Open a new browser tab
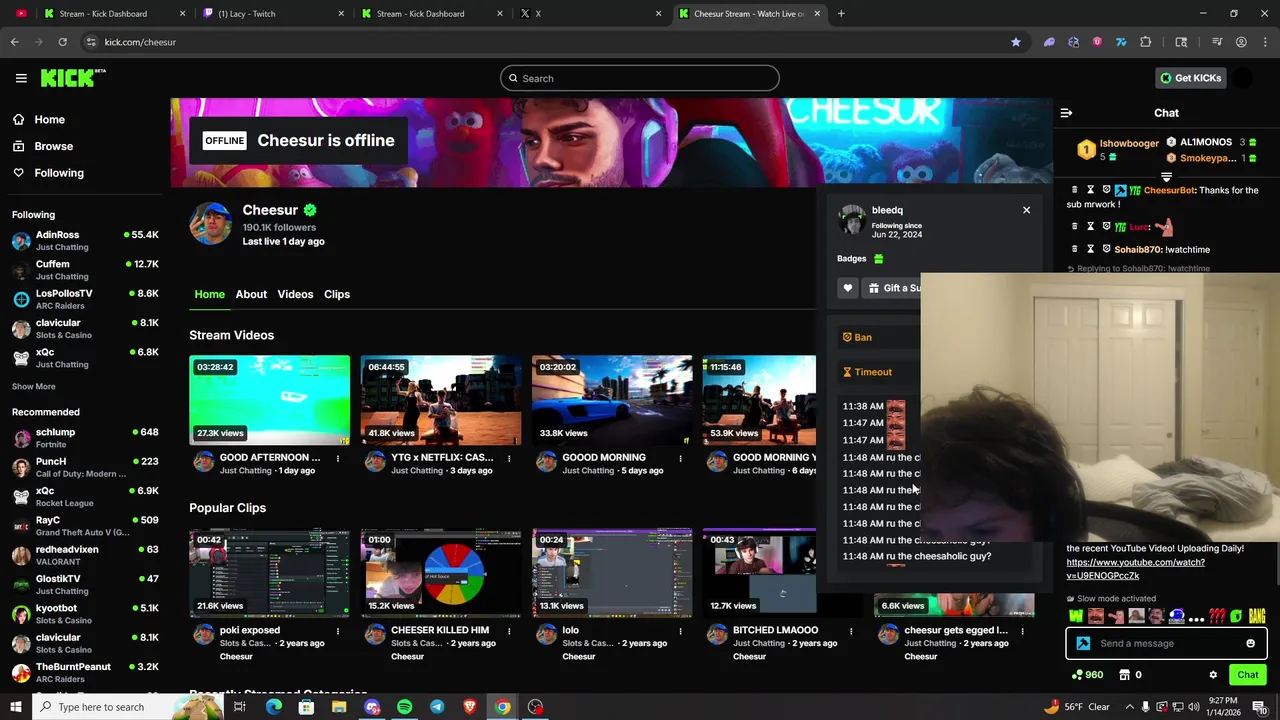The image size is (1280, 720). (x=841, y=14)
